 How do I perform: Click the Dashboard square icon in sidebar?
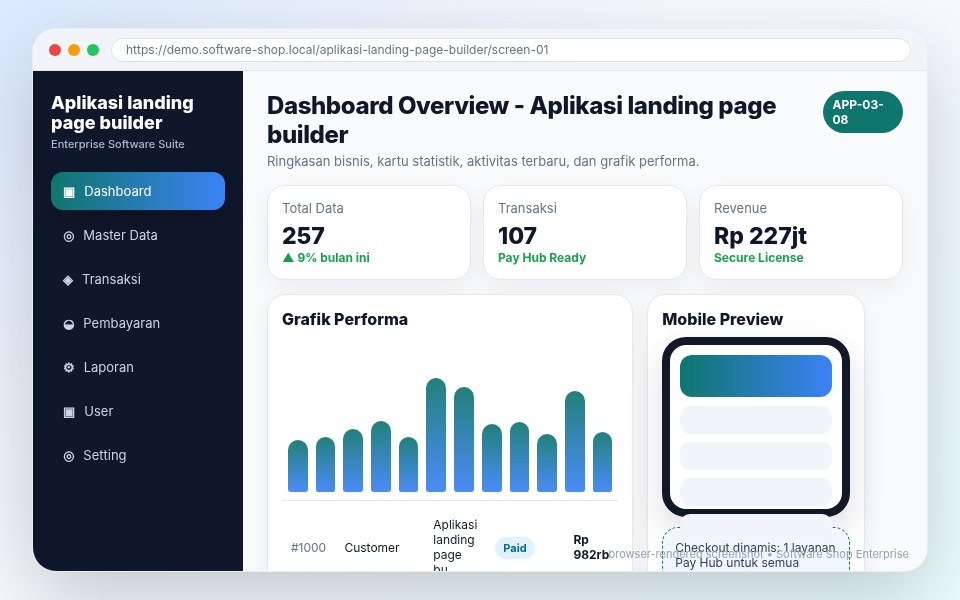(x=69, y=192)
